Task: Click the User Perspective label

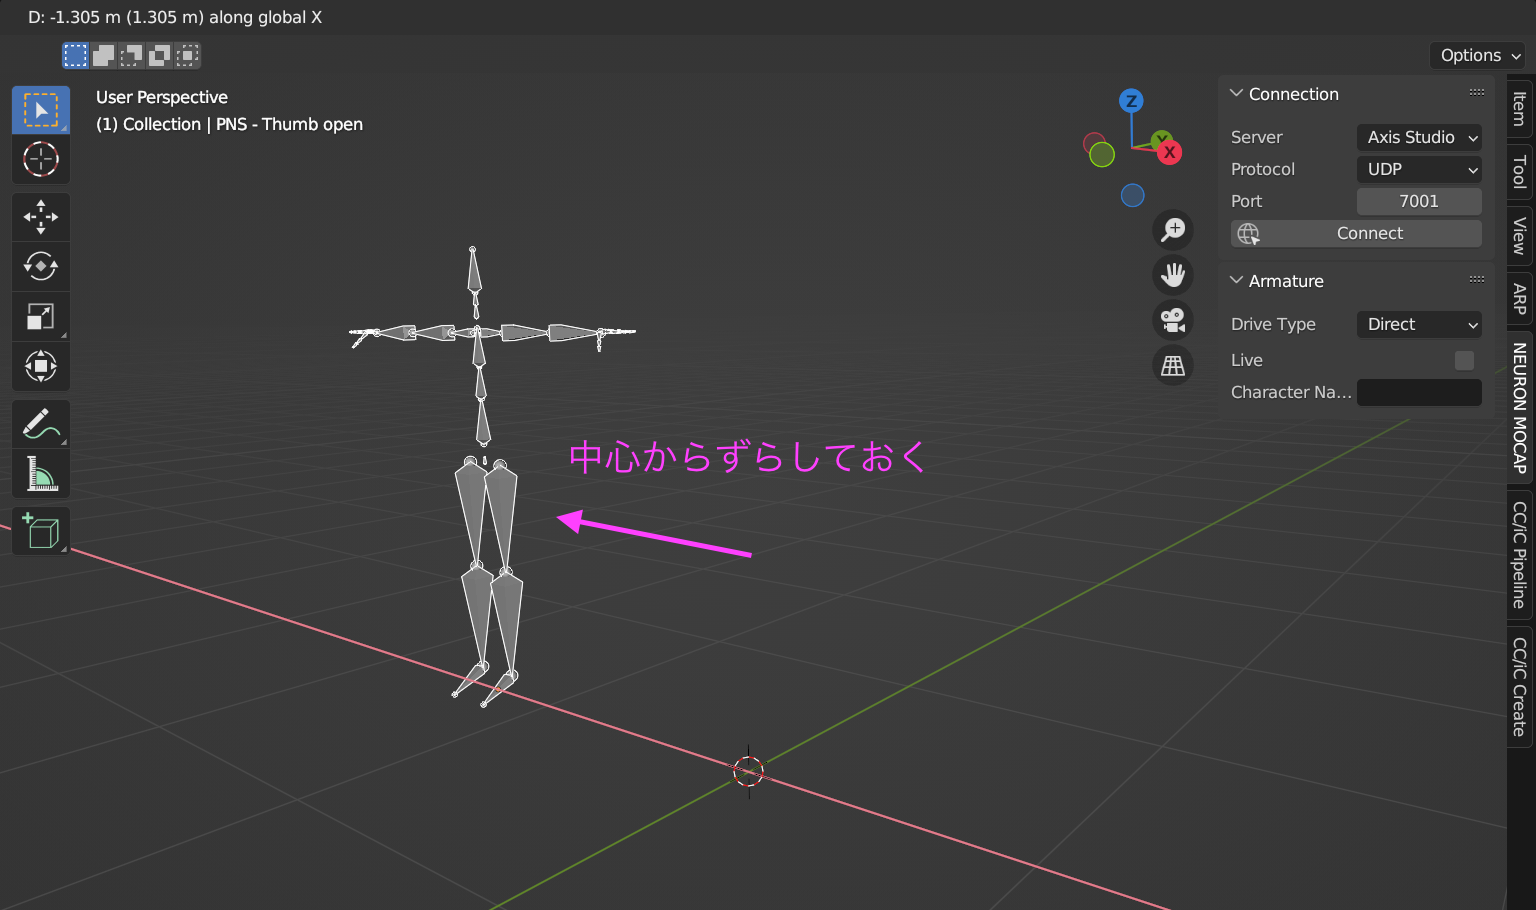Action: coord(162,97)
